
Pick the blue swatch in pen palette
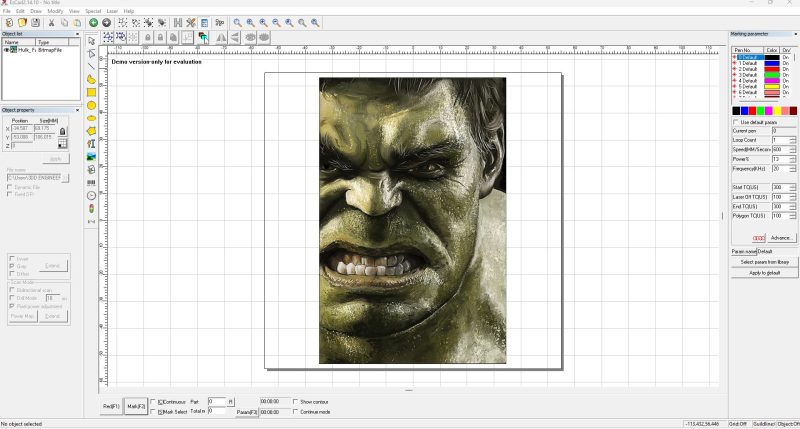point(744,111)
